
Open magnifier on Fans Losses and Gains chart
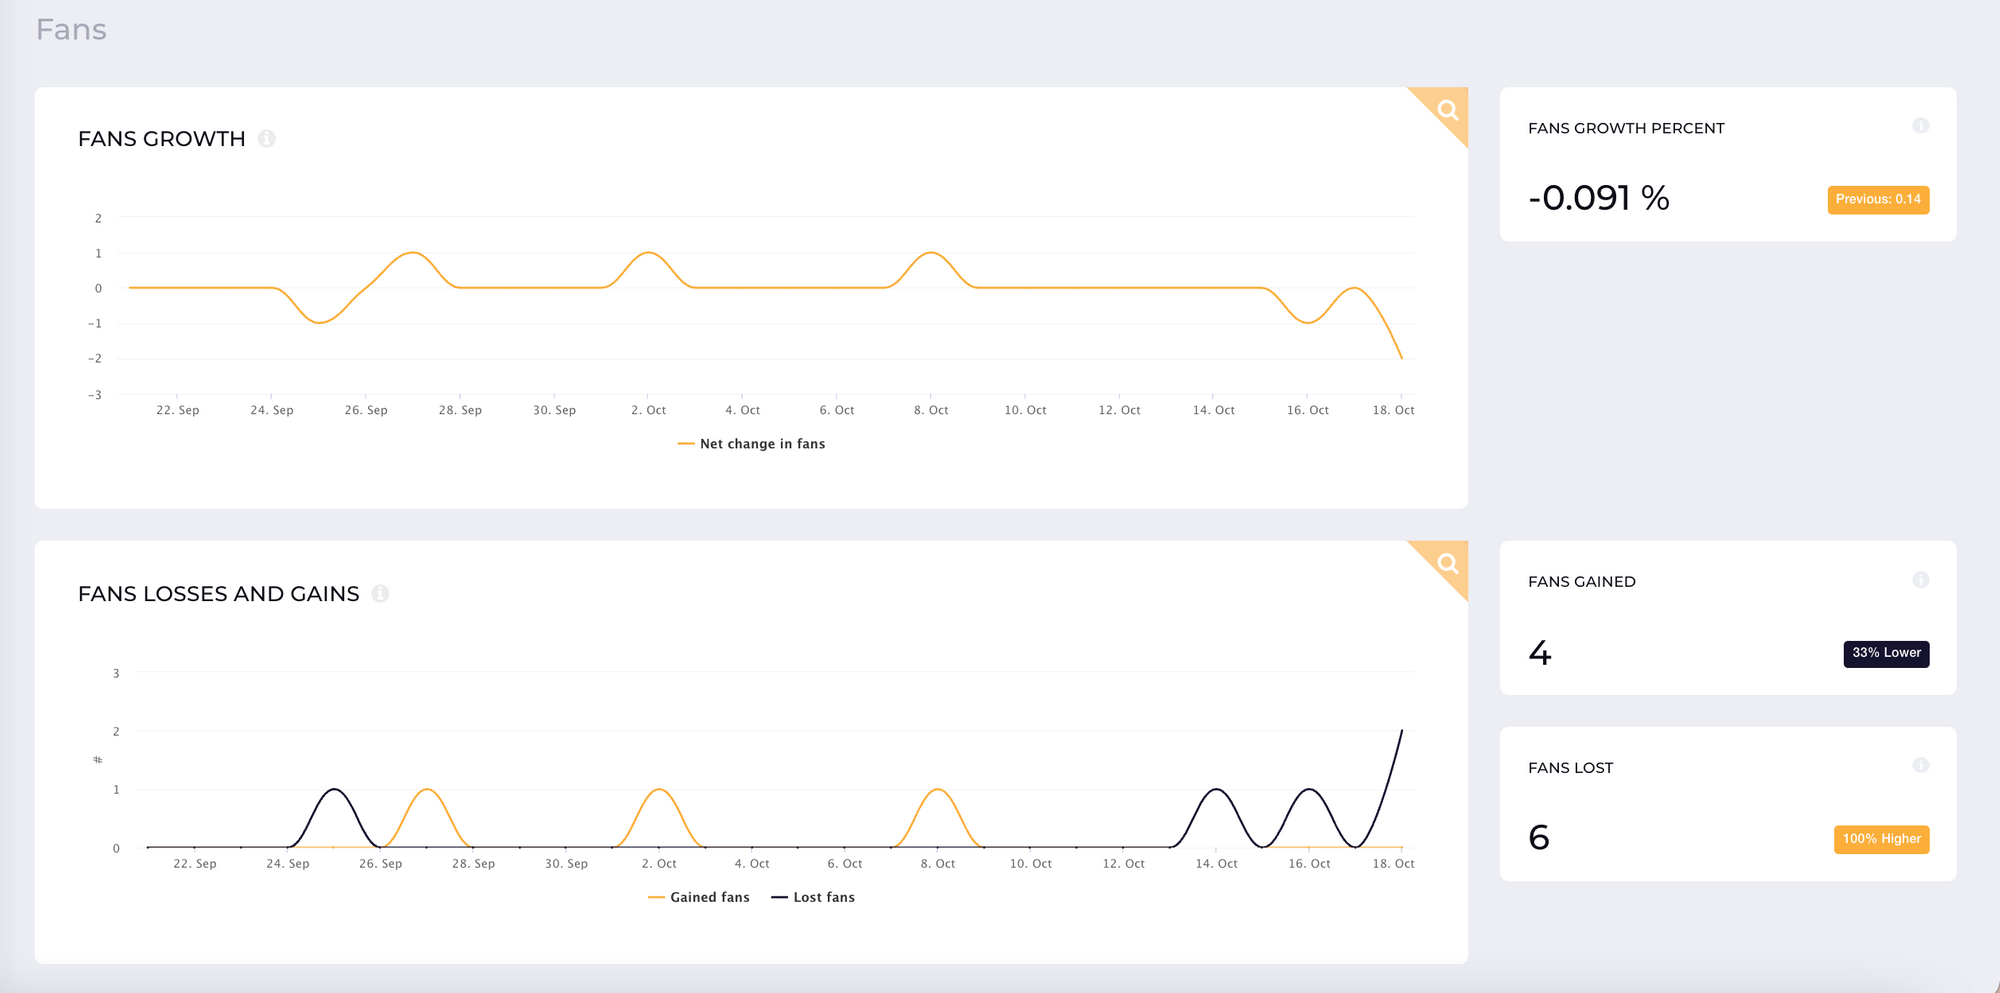click(1447, 563)
